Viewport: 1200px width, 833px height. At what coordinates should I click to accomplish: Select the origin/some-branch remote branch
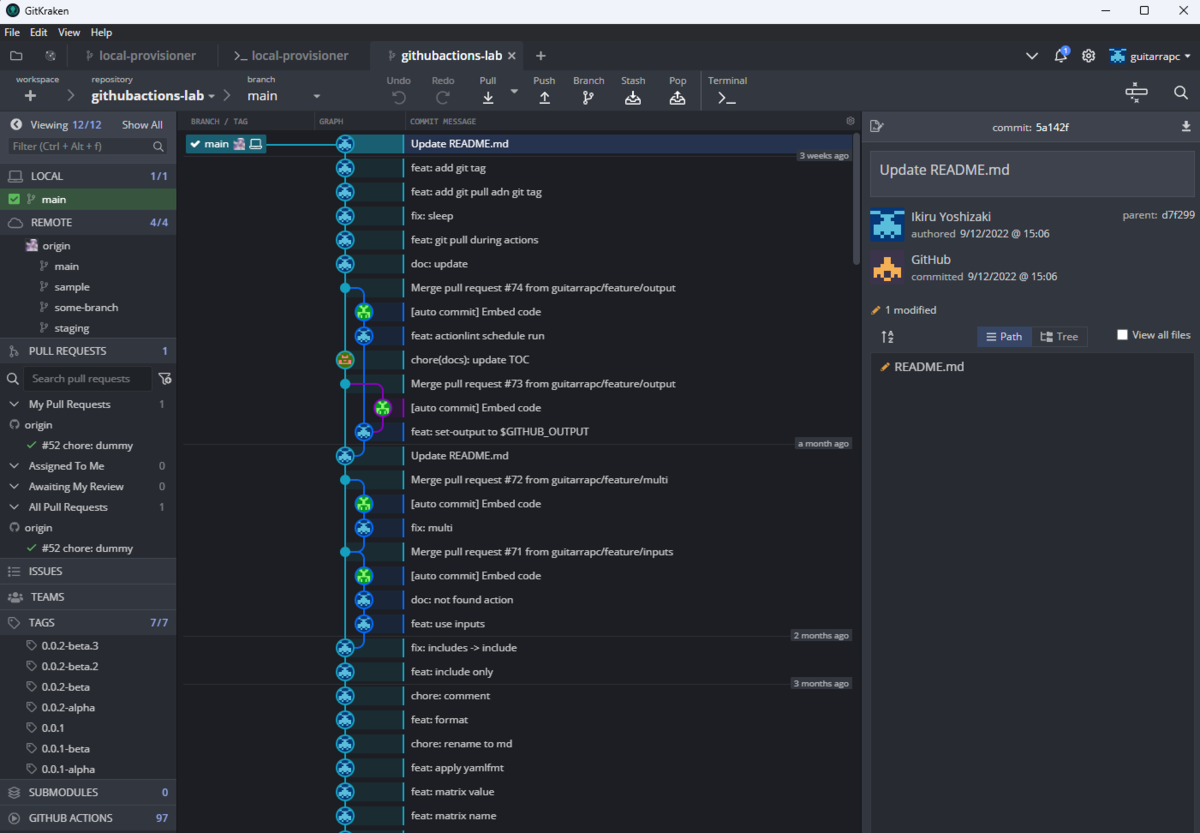tap(86, 308)
